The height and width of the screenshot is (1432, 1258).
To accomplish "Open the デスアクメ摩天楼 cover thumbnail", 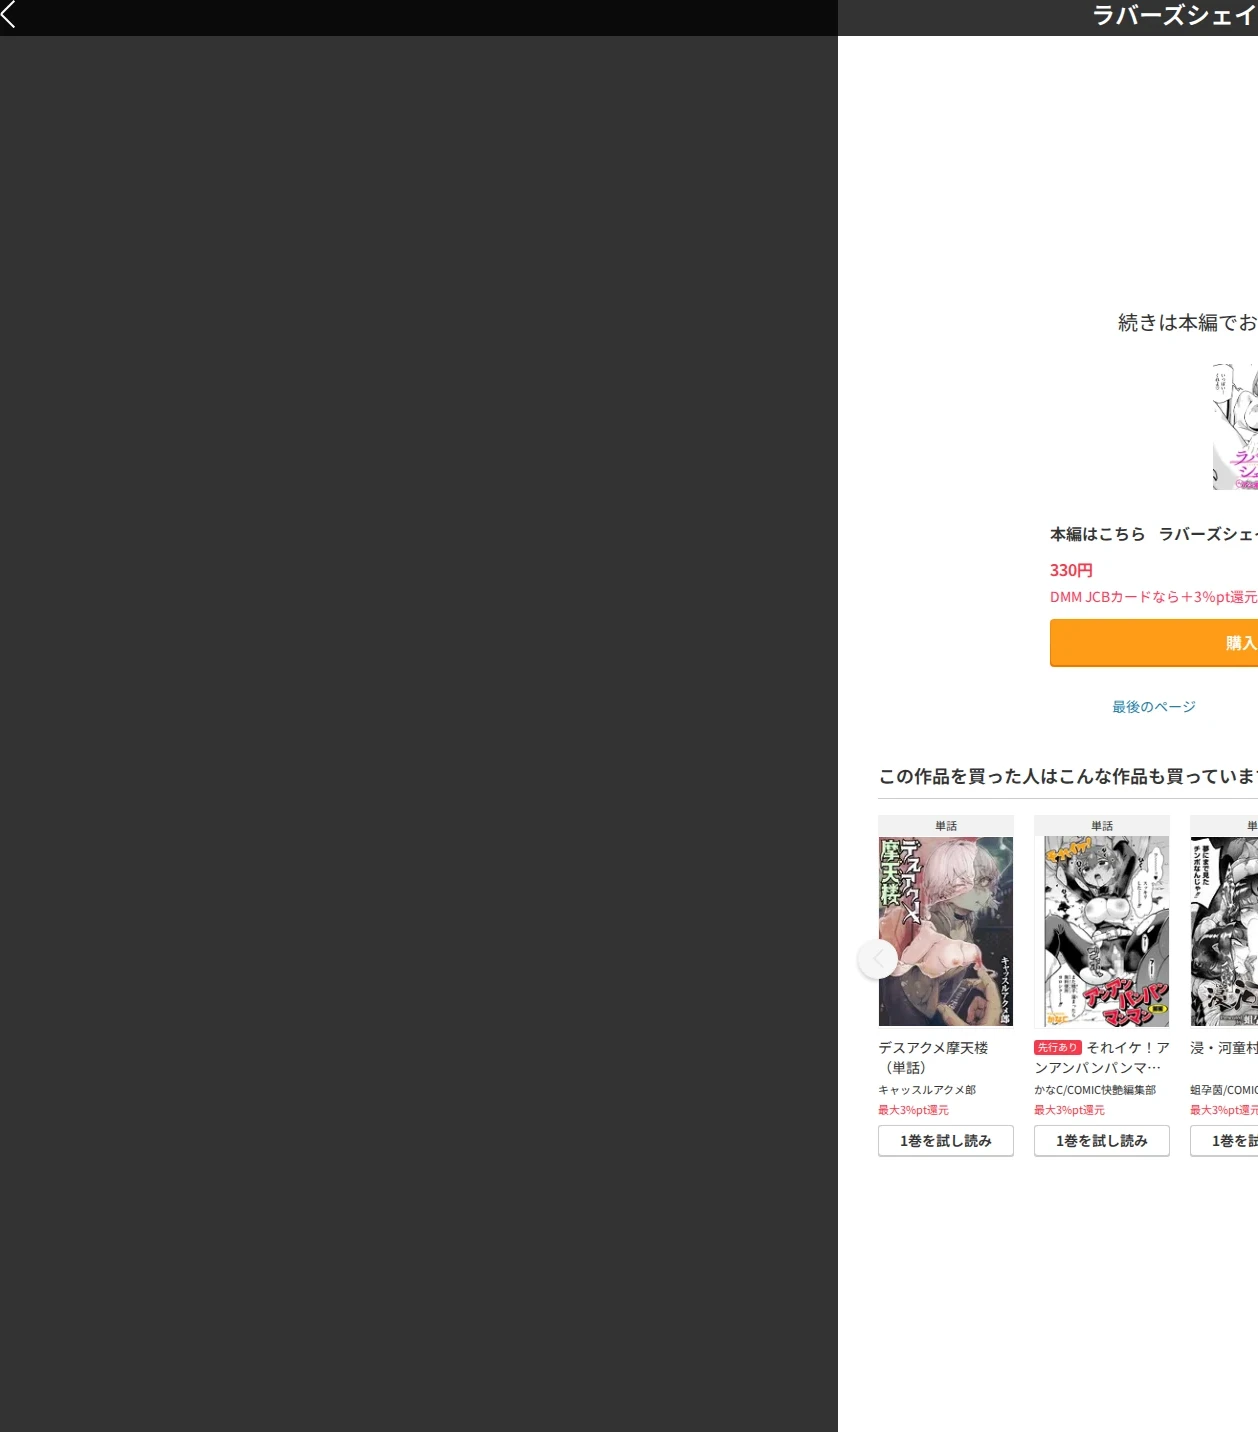I will 946,931.
